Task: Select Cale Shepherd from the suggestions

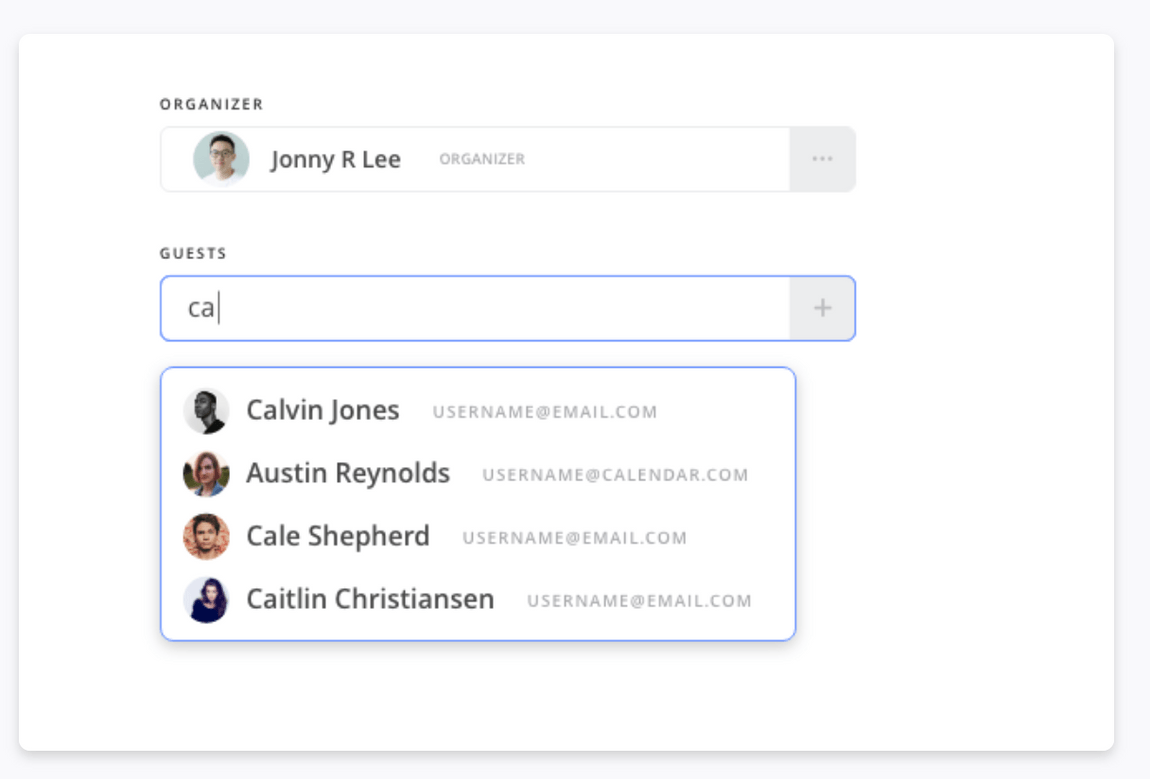Action: tap(339, 537)
